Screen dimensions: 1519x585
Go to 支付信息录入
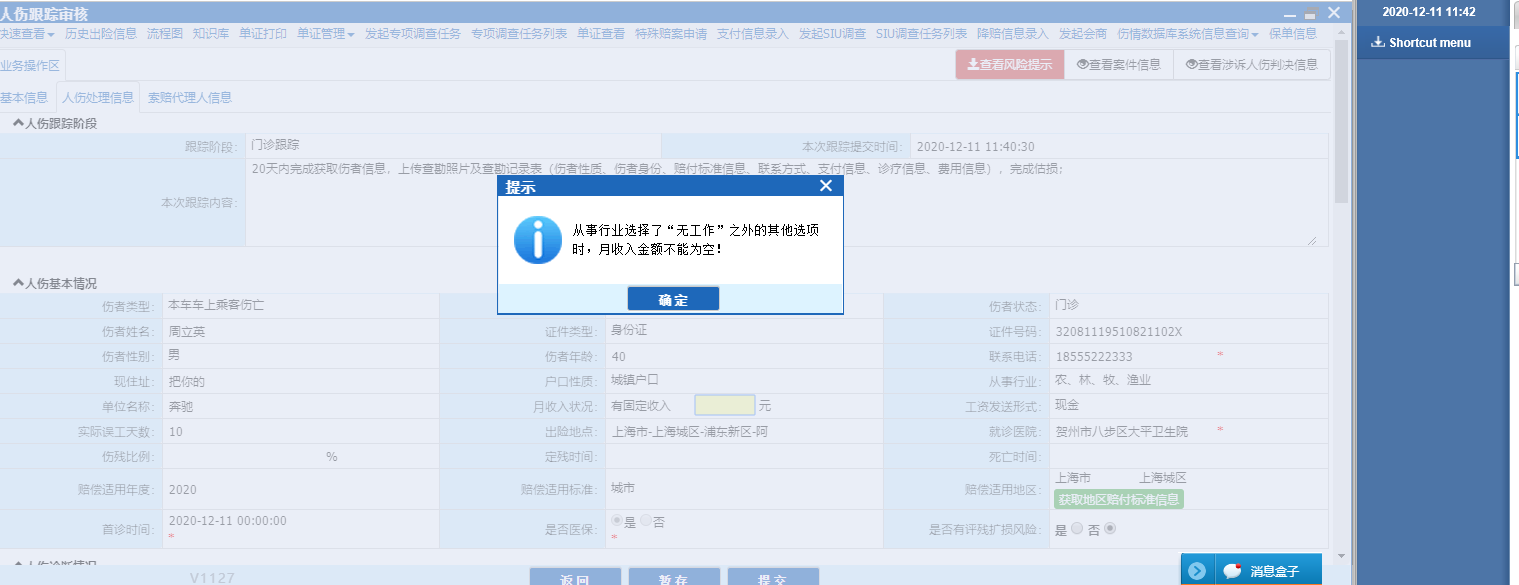[753, 33]
